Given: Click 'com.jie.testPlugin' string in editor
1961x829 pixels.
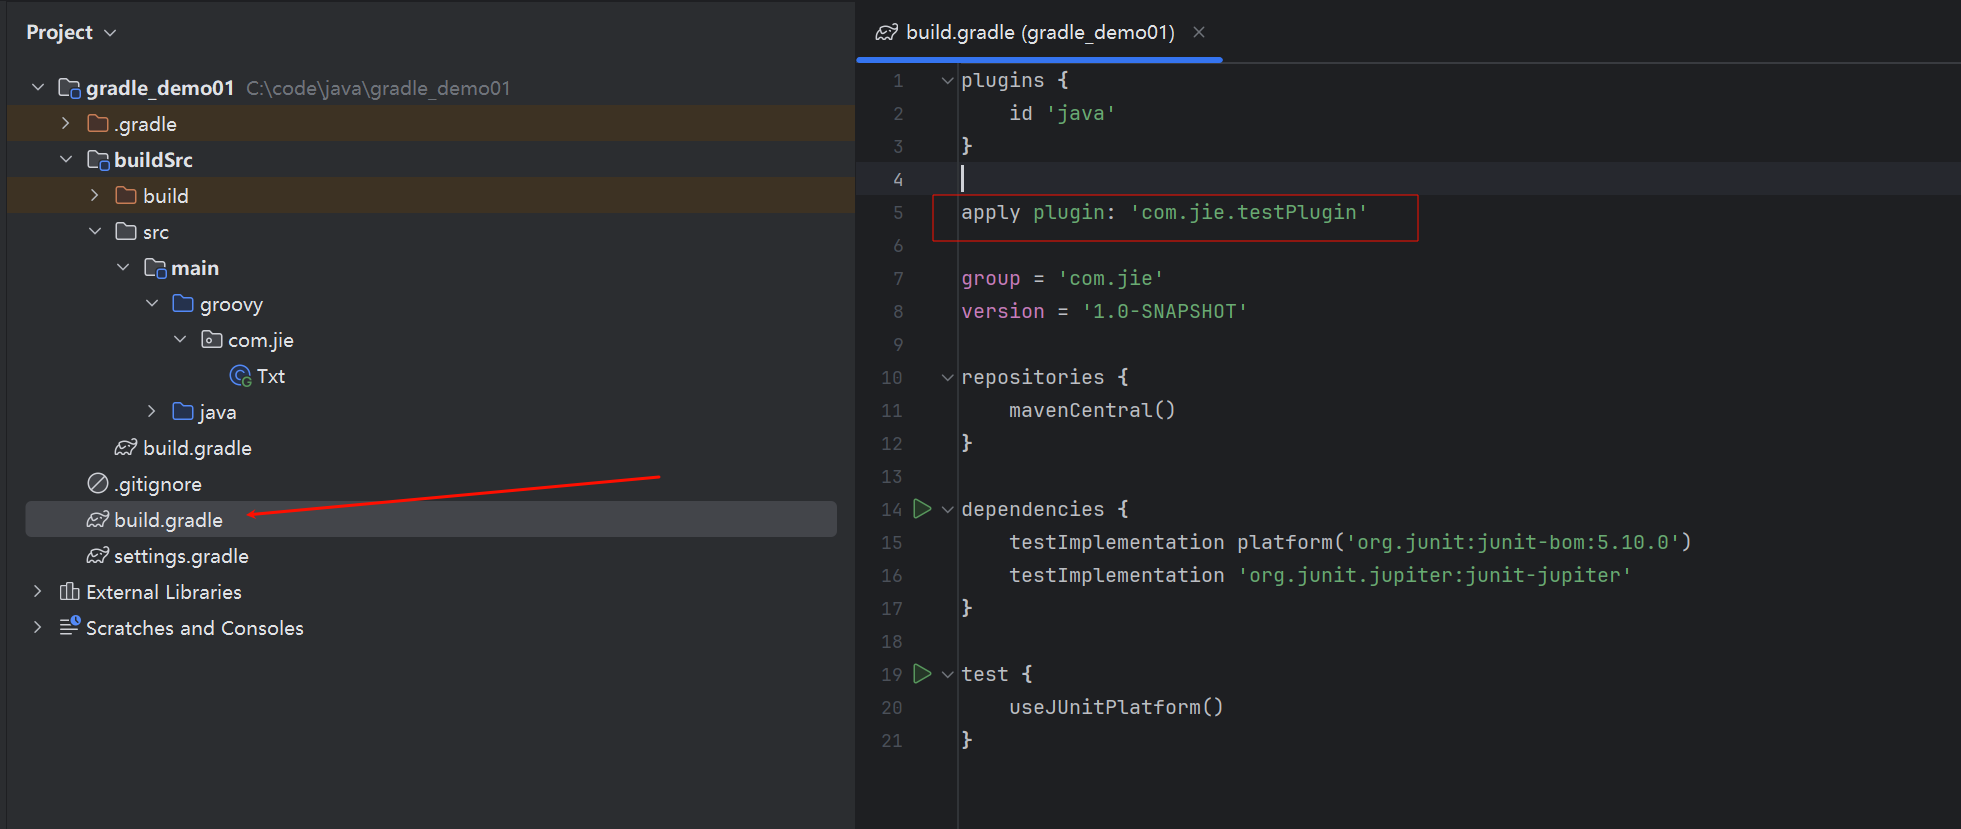Looking at the screenshot, I should pyautogui.click(x=1249, y=212).
